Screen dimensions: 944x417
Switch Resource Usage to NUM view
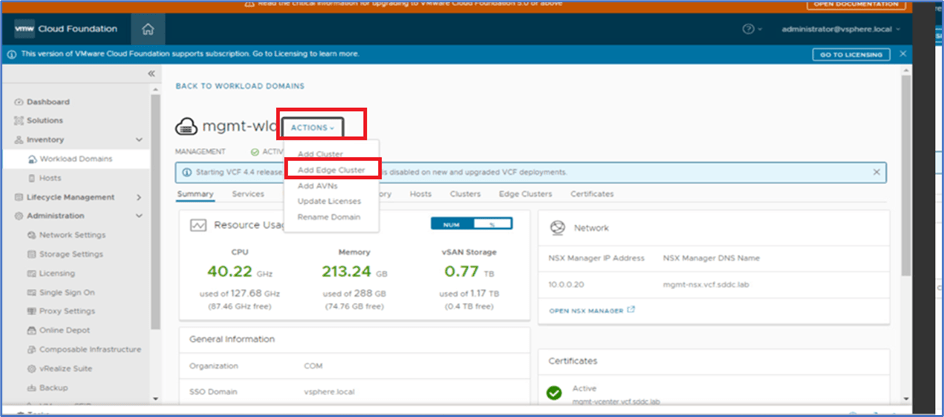tap(451, 223)
